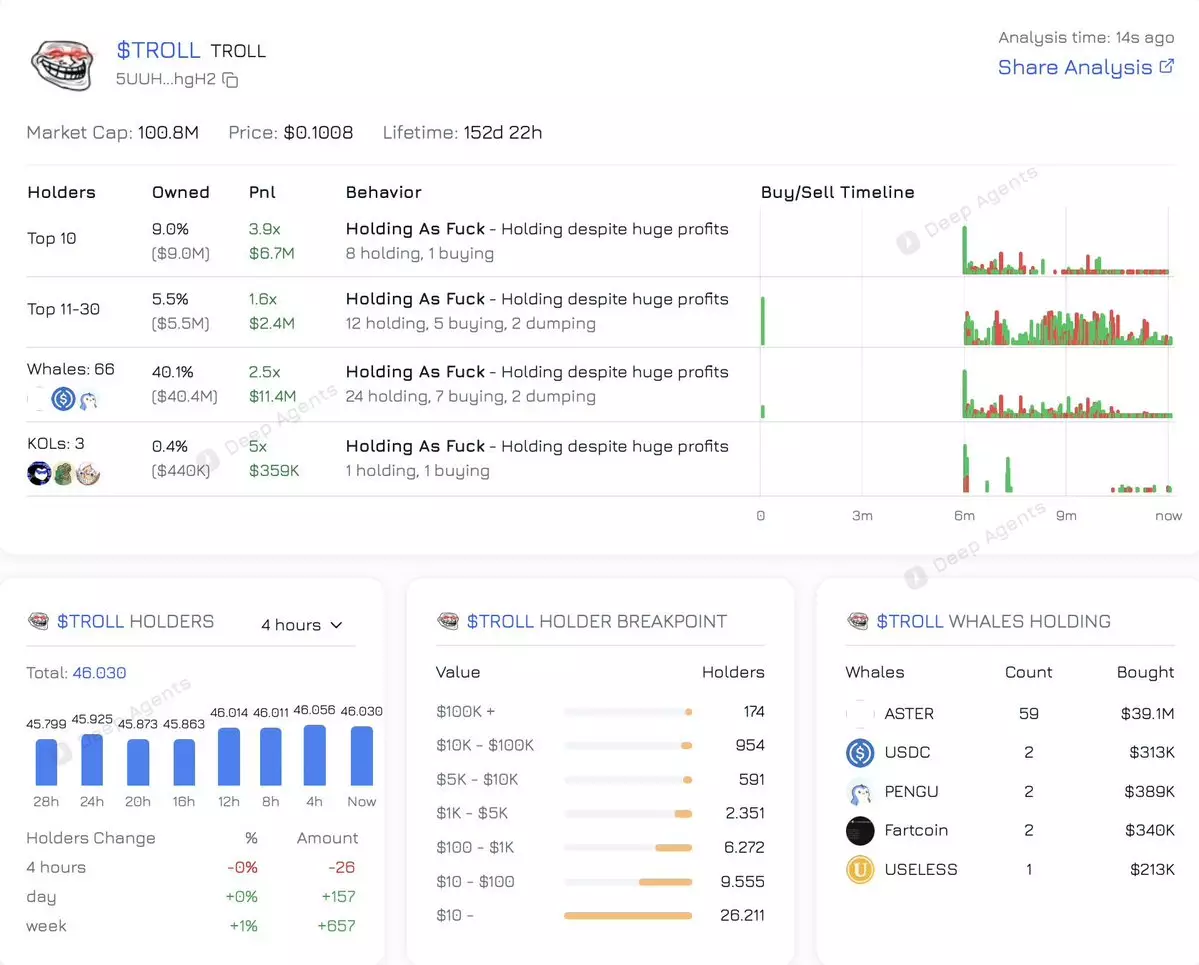Click the ASTER token icon
The image size is (1199, 965).
pos(860,713)
